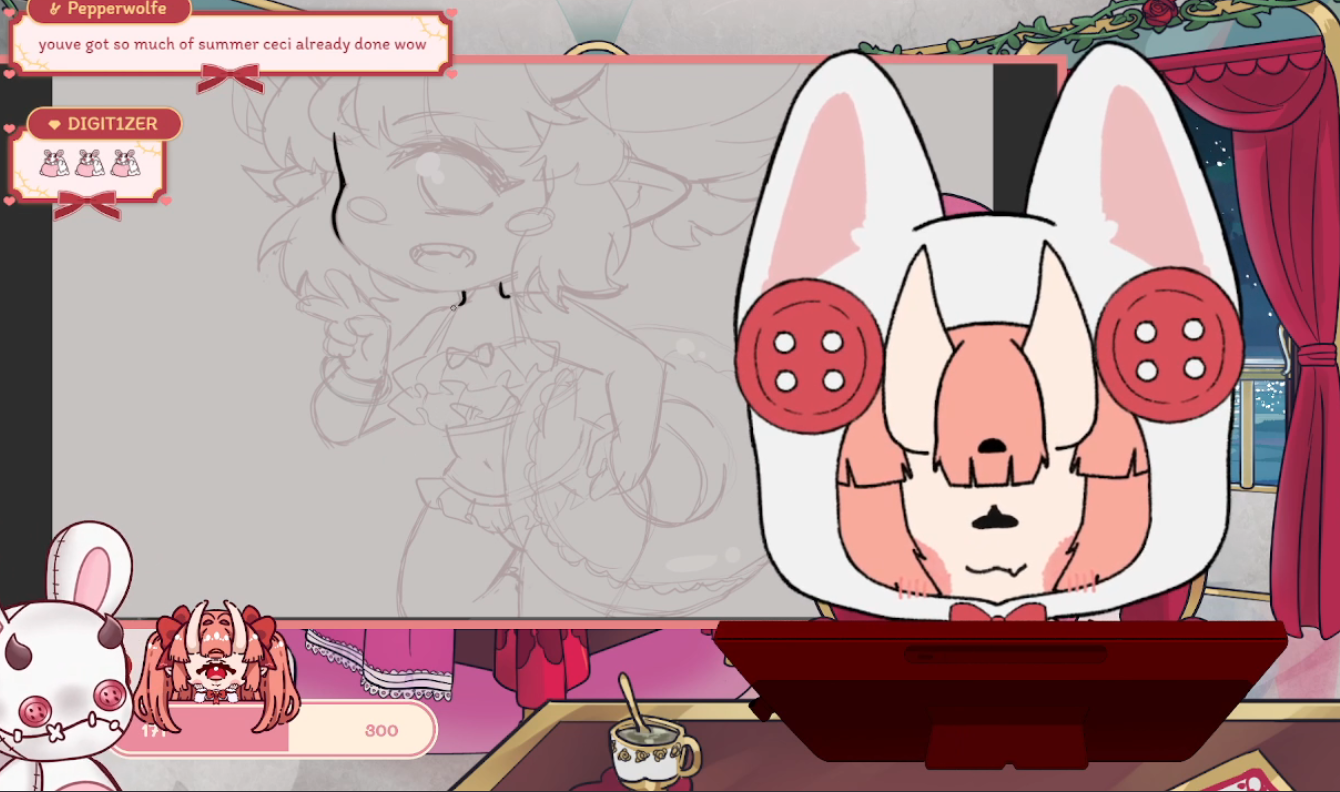The image size is (1340, 792).
Task: Click the 300 goal number on progress bar
Action: point(381,730)
